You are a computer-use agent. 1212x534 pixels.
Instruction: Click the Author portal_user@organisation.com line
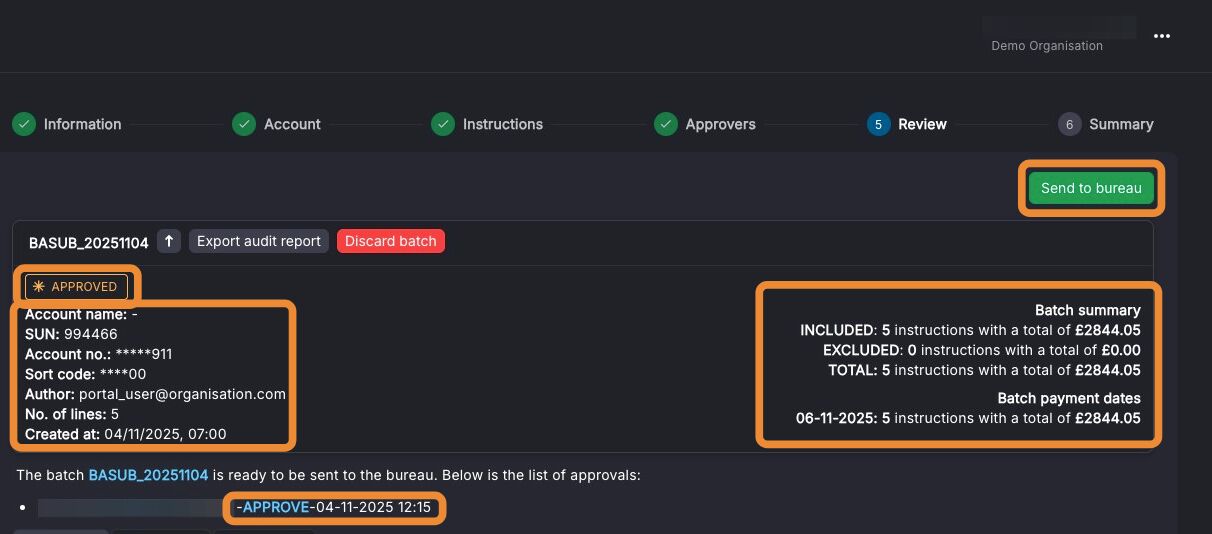pos(156,394)
